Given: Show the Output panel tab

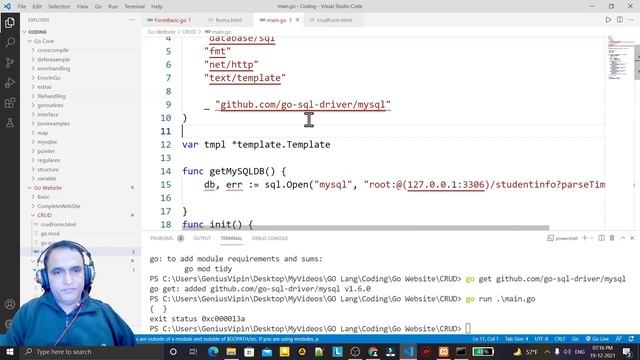Looking at the screenshot, I should point(202,238).
